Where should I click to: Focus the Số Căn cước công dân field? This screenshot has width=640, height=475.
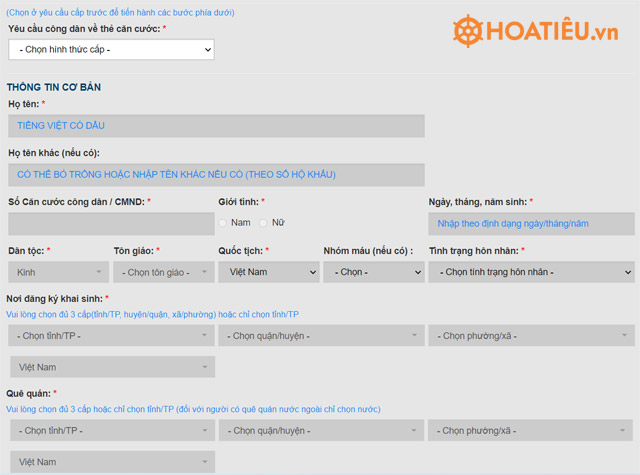pos(110,223)
